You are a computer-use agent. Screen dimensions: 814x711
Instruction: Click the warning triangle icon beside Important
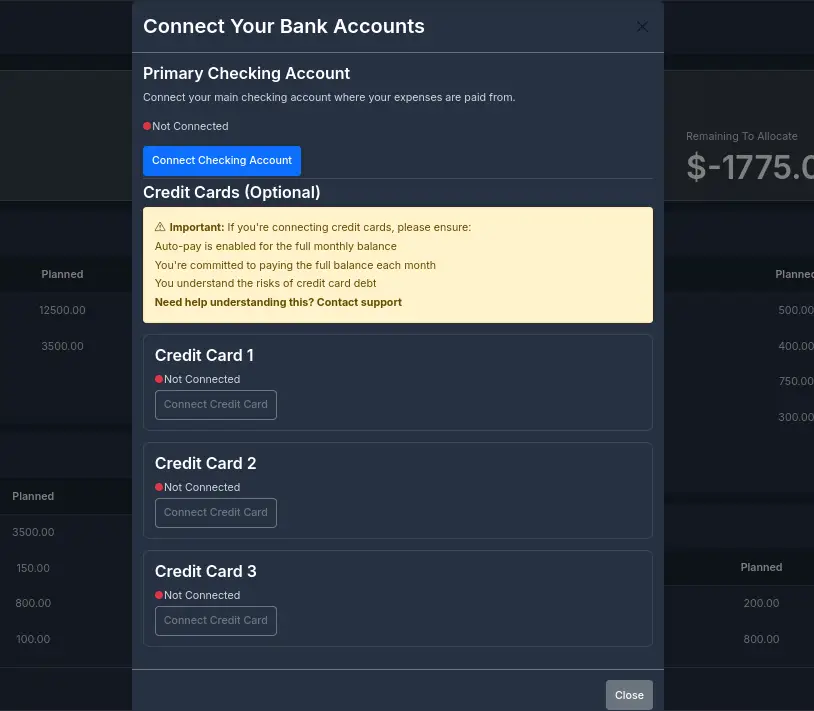160,227
